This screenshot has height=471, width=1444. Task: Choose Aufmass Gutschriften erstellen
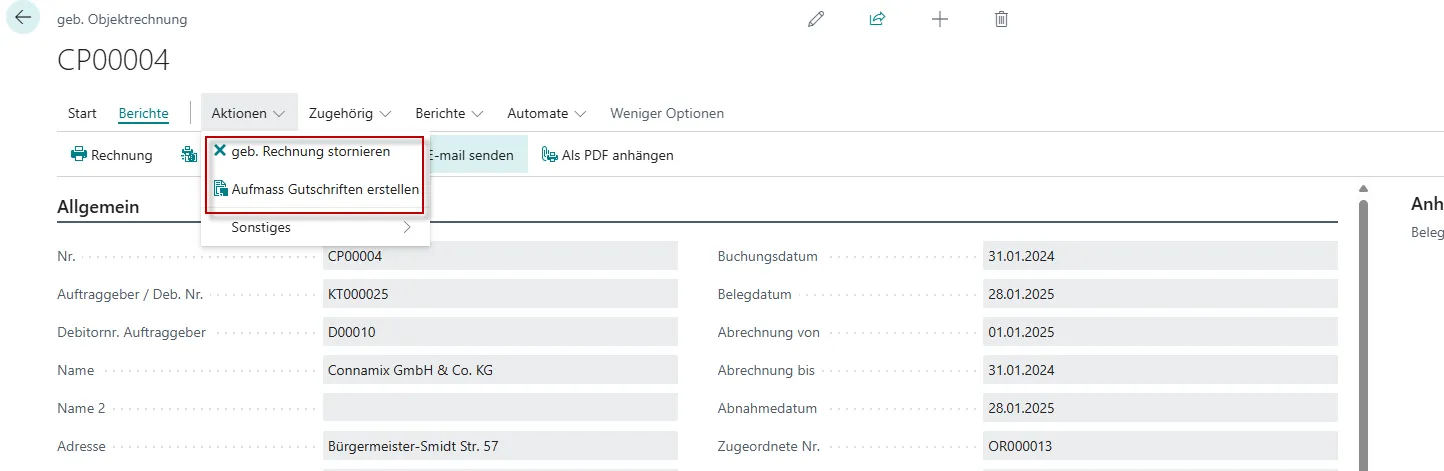click(x=315, y=189)
